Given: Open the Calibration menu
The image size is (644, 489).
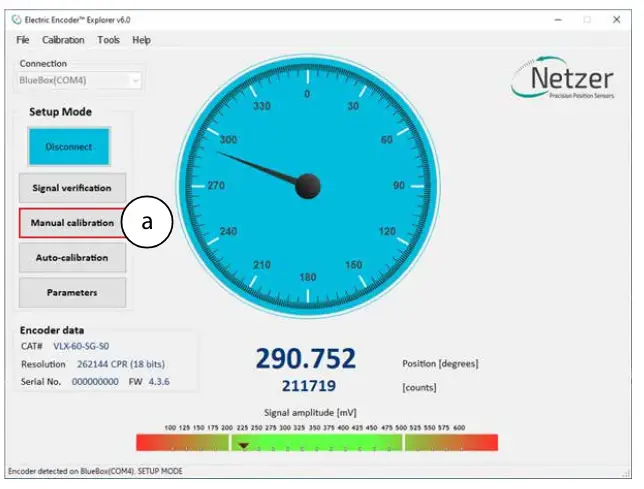Looking at the screenshot, I should click(63, 40).
